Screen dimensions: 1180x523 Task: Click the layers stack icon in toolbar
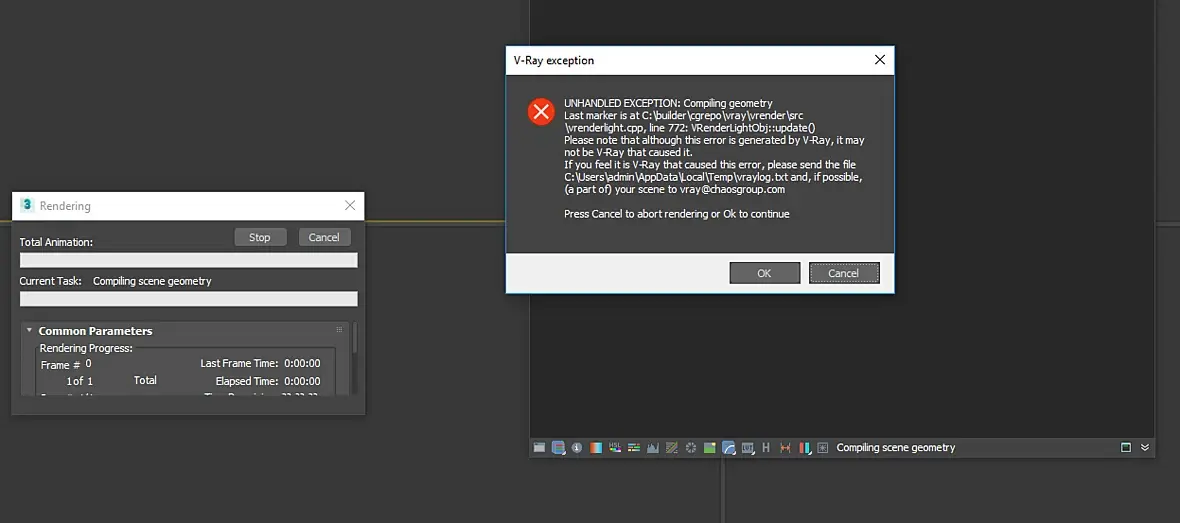point(558,447)
